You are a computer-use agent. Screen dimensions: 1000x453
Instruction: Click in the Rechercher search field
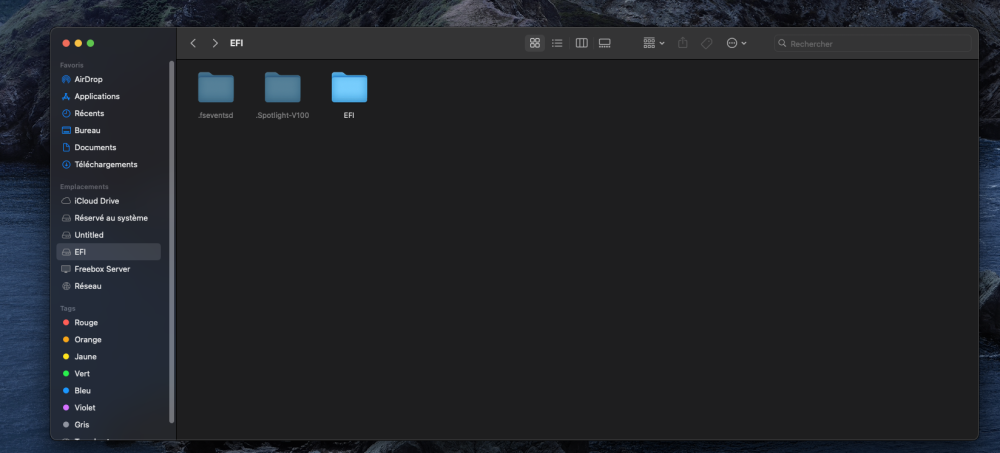tap(872, 43)
